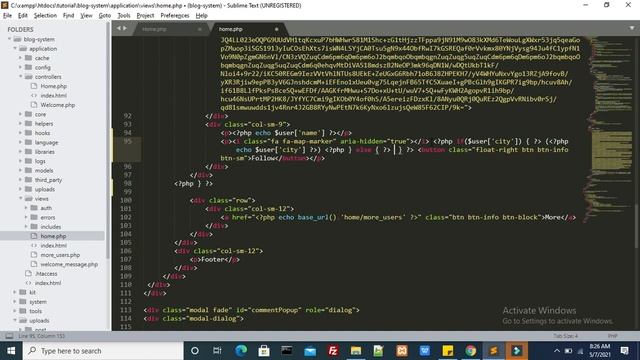This screenshot has height=360, width=640.
Task: Open the Windows Start menu
Action: pos(11,351)
